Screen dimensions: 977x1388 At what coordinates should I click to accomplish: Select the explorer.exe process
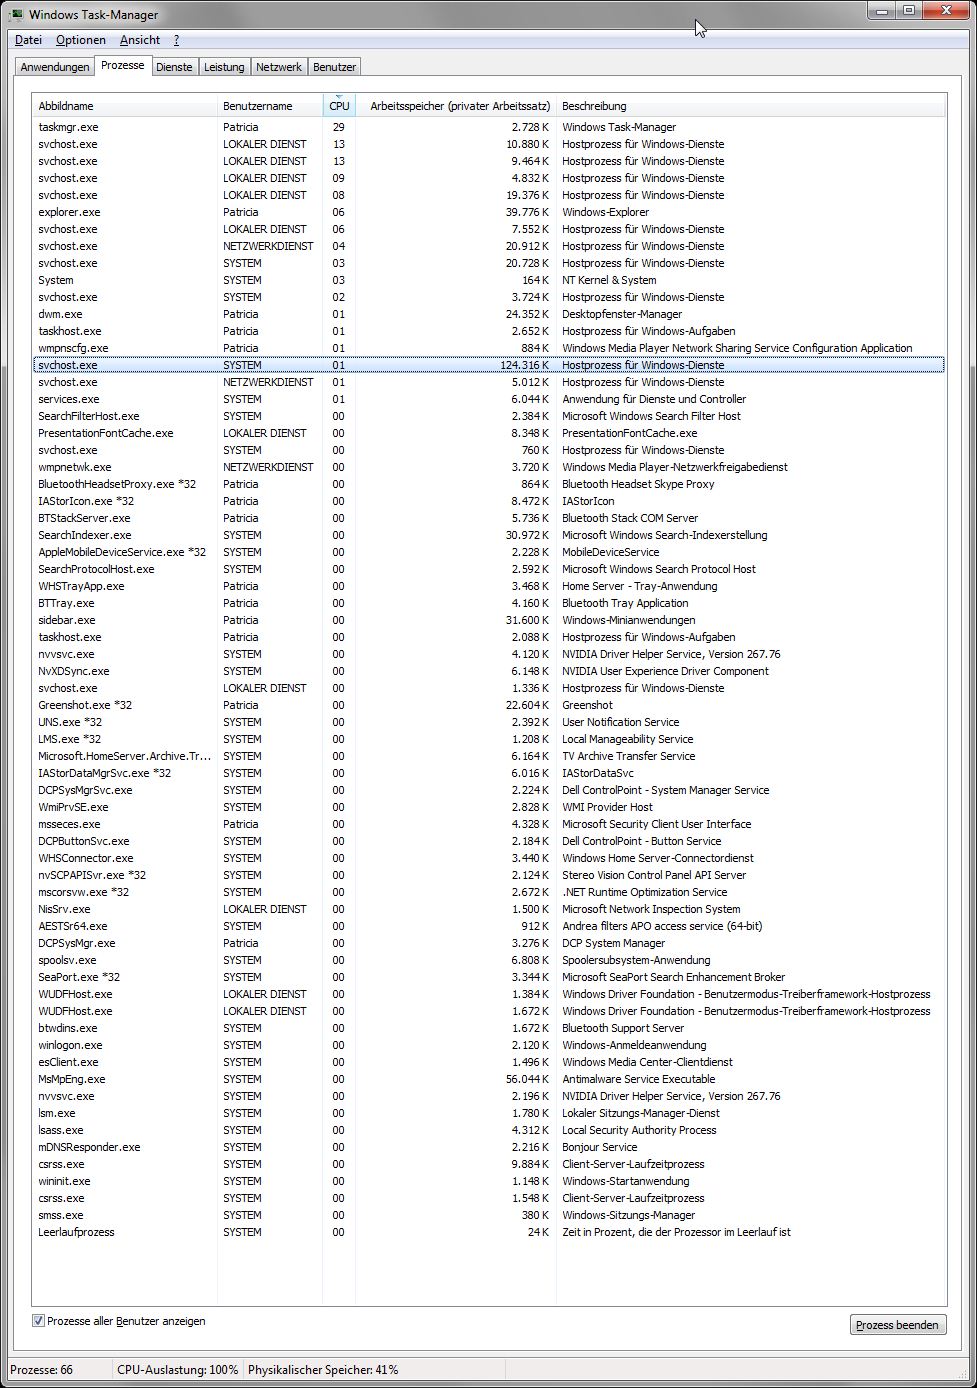click(x=489, y=212)
